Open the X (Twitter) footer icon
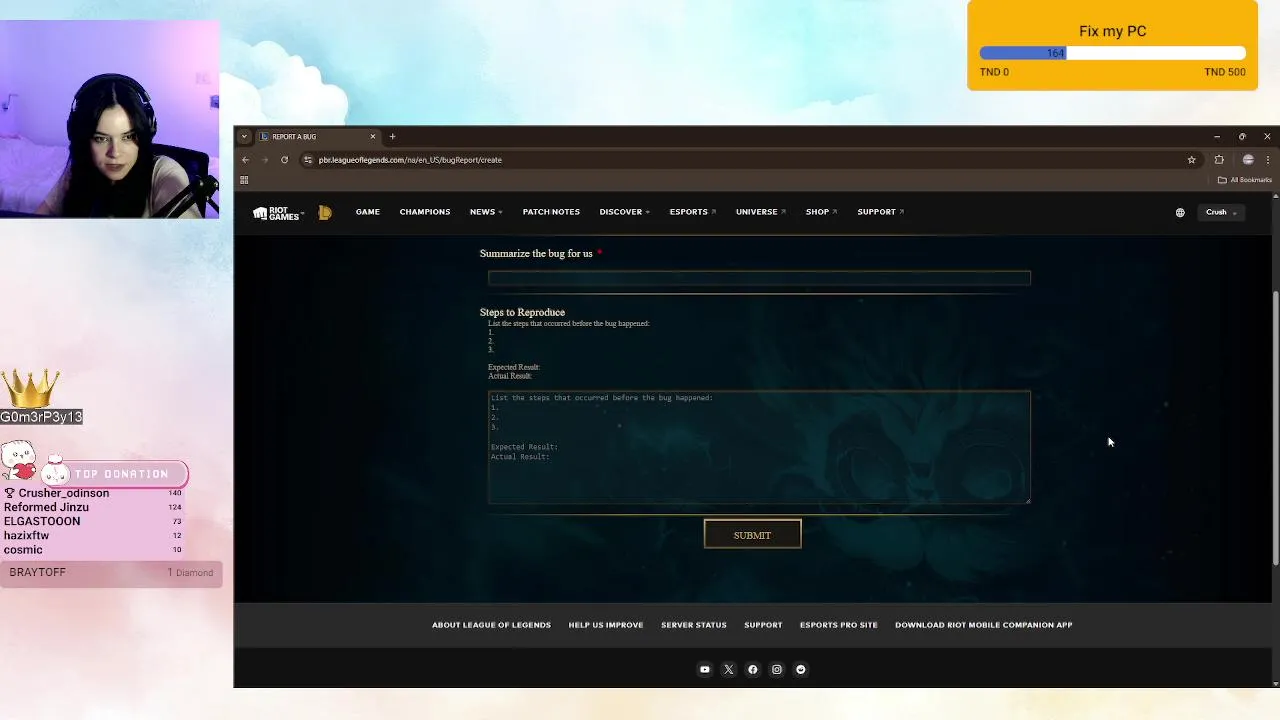This screenshot has width=1280, height=720. [x=729, y=670]
